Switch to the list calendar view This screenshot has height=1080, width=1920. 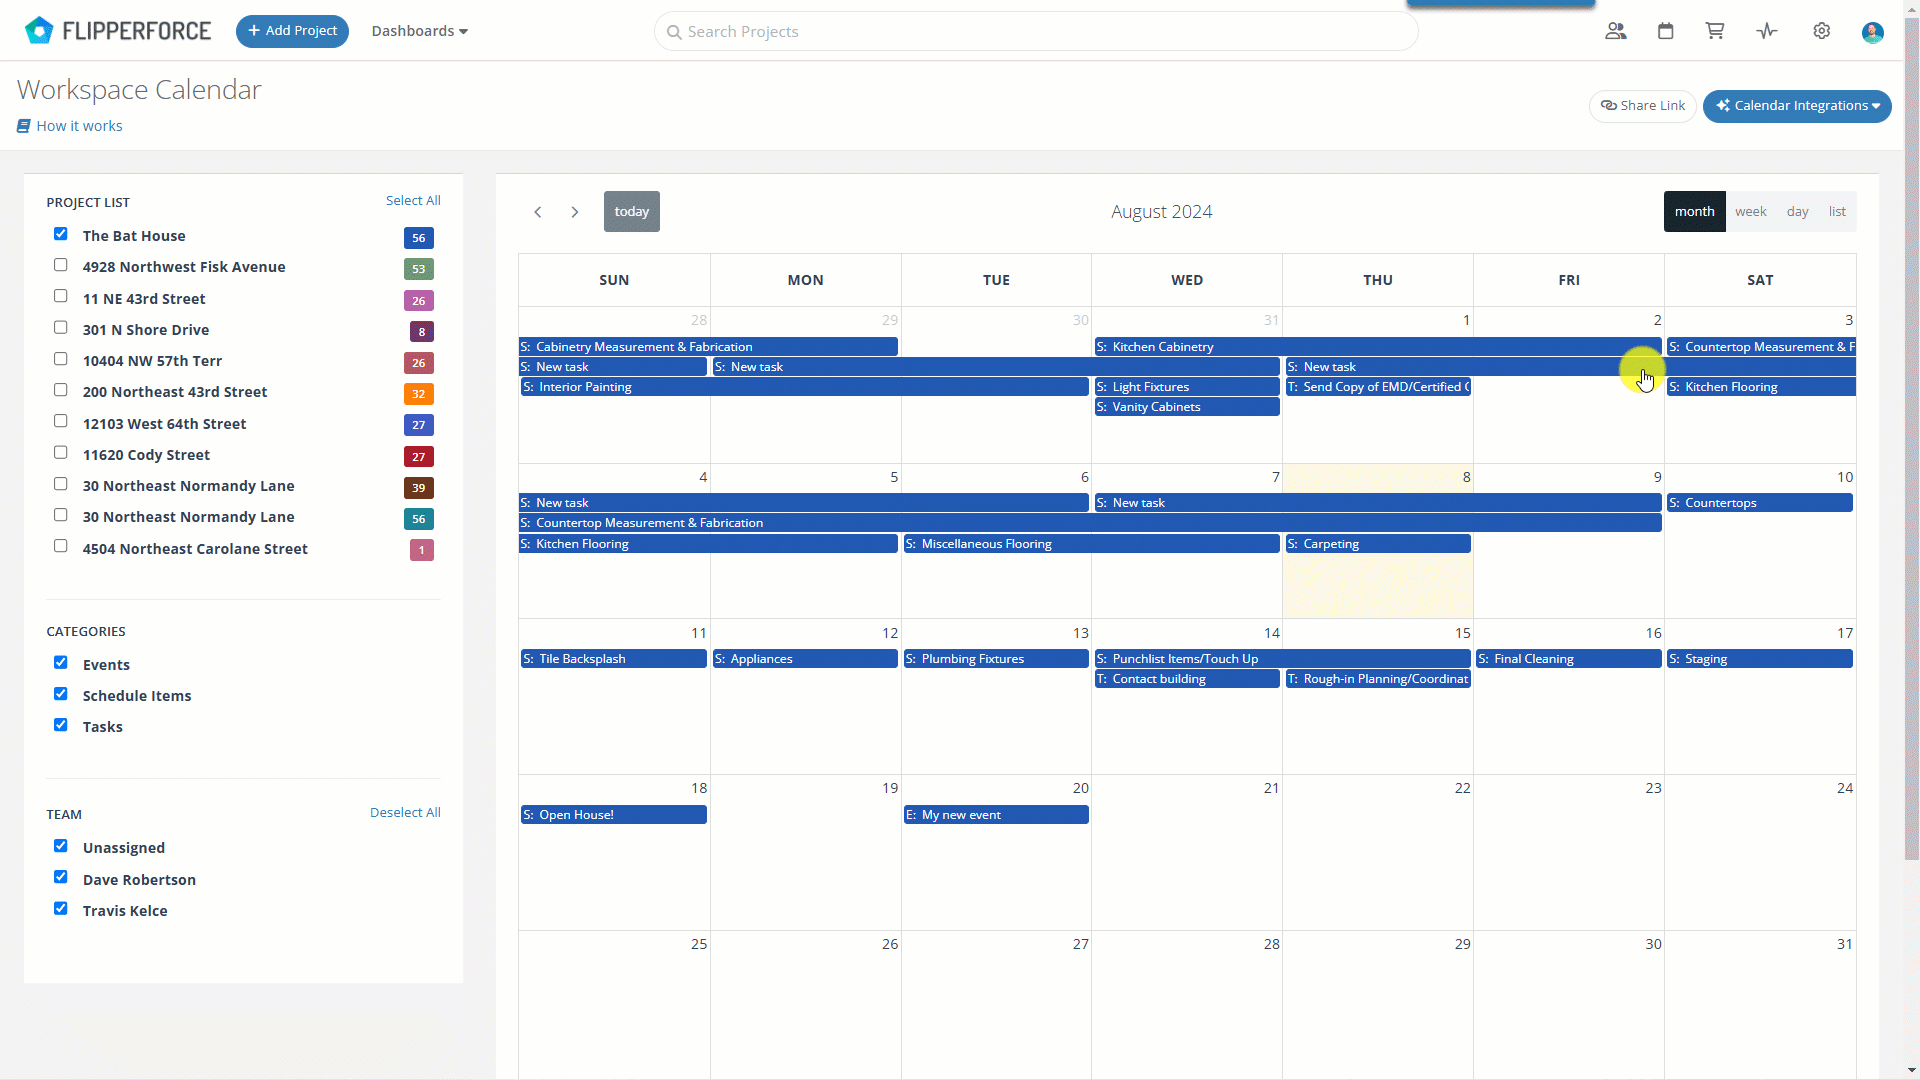pyautogui.click(x=1837, y=211)
